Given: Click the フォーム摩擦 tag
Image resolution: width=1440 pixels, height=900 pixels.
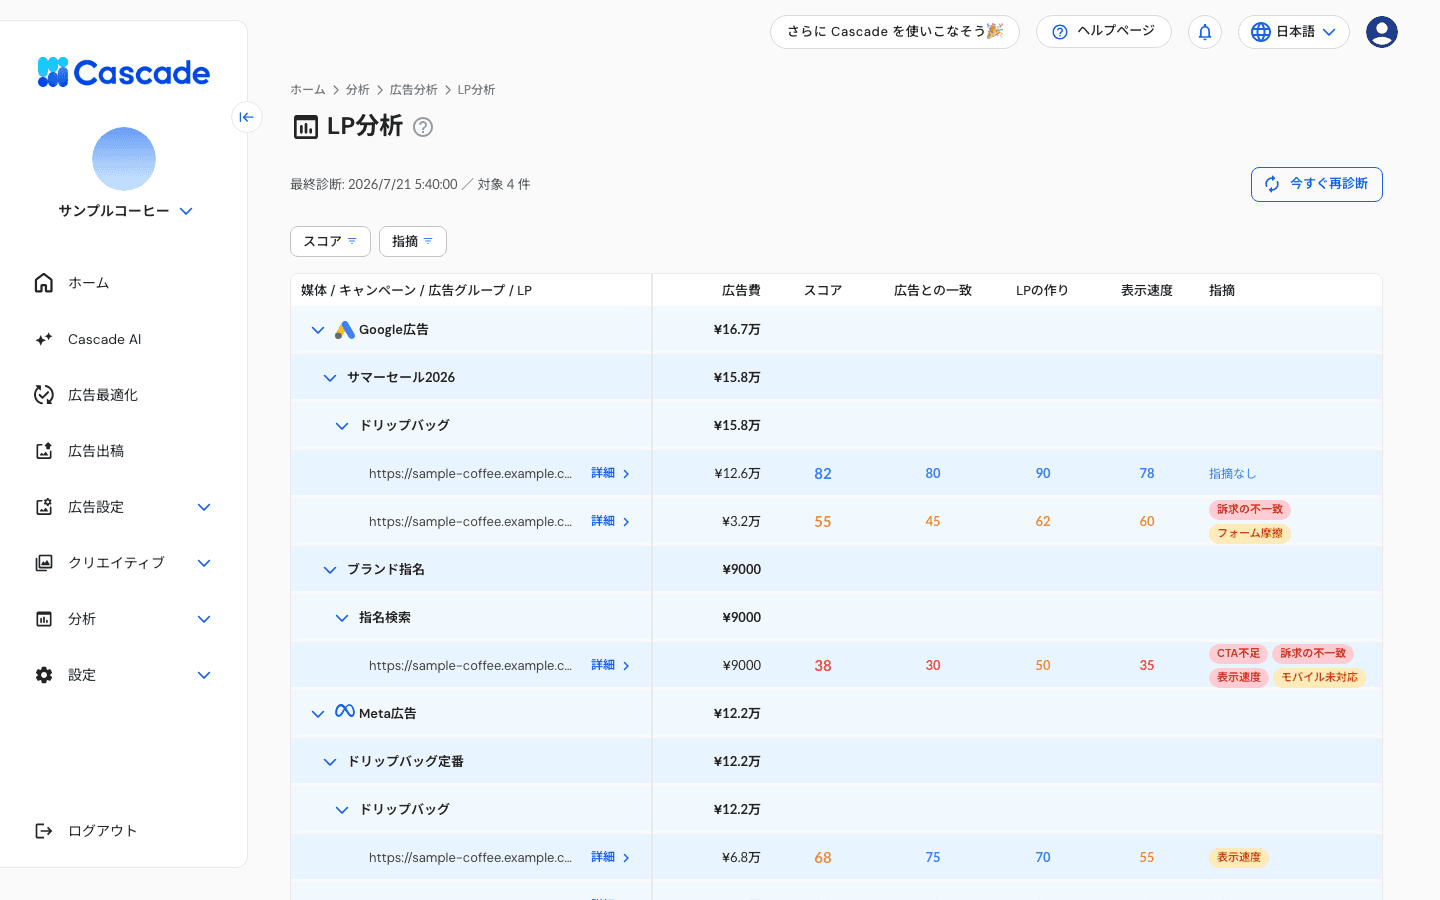Looking at the screenshot, I should (x=1250, y=533).
